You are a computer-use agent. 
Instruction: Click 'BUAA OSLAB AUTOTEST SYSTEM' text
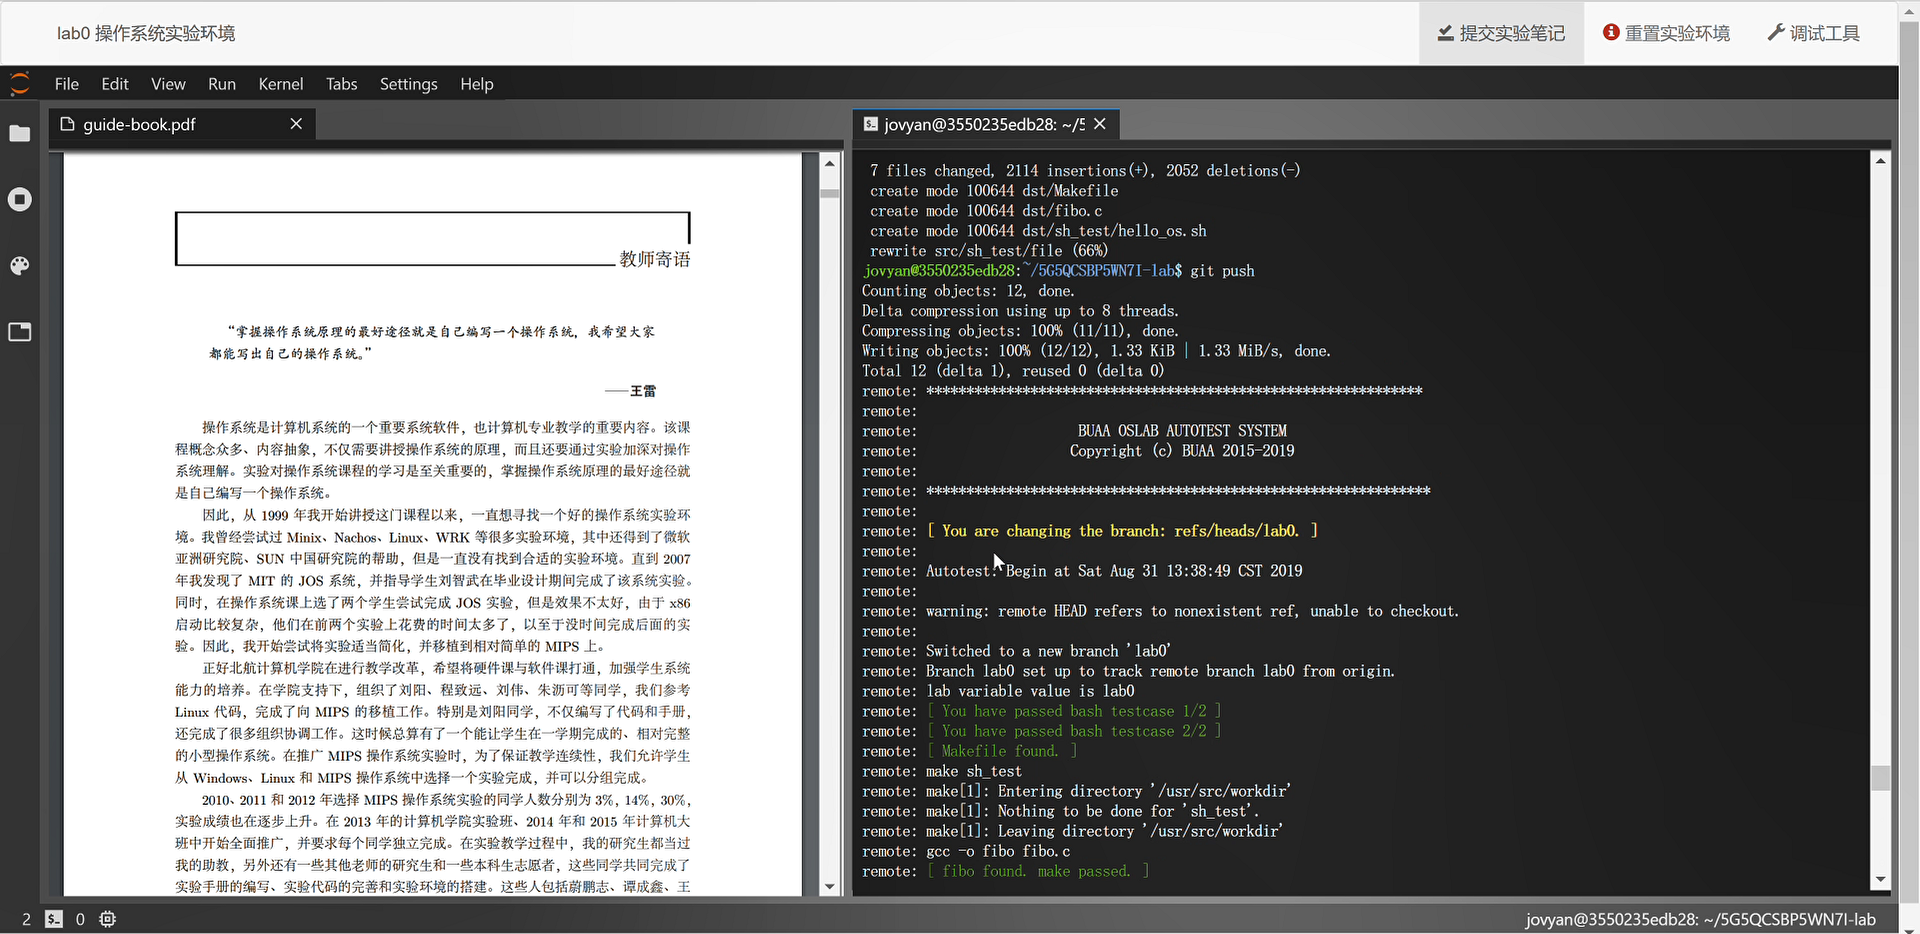(x=1182, y=431)
